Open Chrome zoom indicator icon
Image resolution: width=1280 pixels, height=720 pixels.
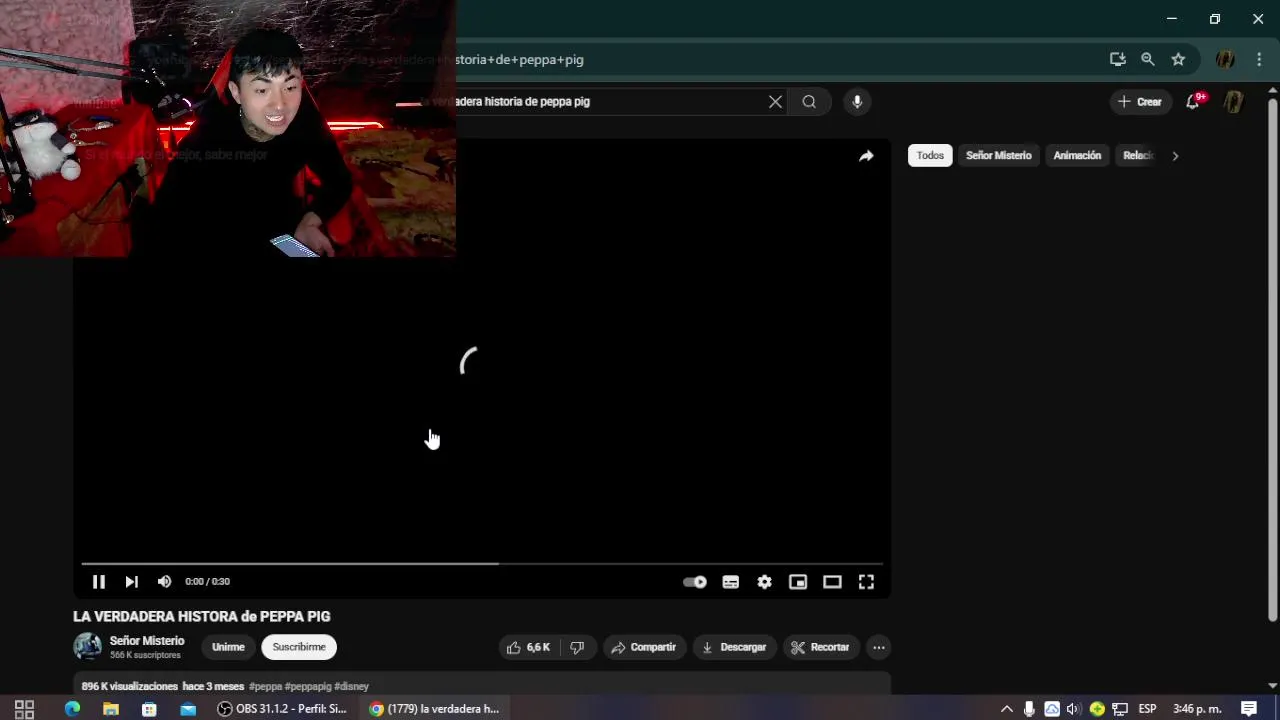[x=1148, y=59]
